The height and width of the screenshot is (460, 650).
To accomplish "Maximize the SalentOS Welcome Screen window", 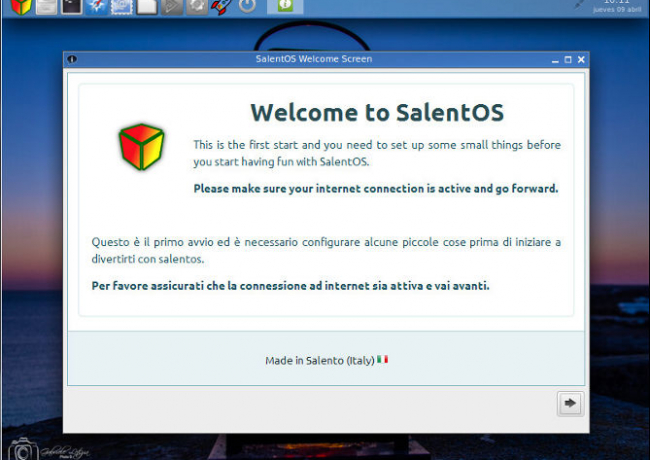I will [x=568, y=60].
